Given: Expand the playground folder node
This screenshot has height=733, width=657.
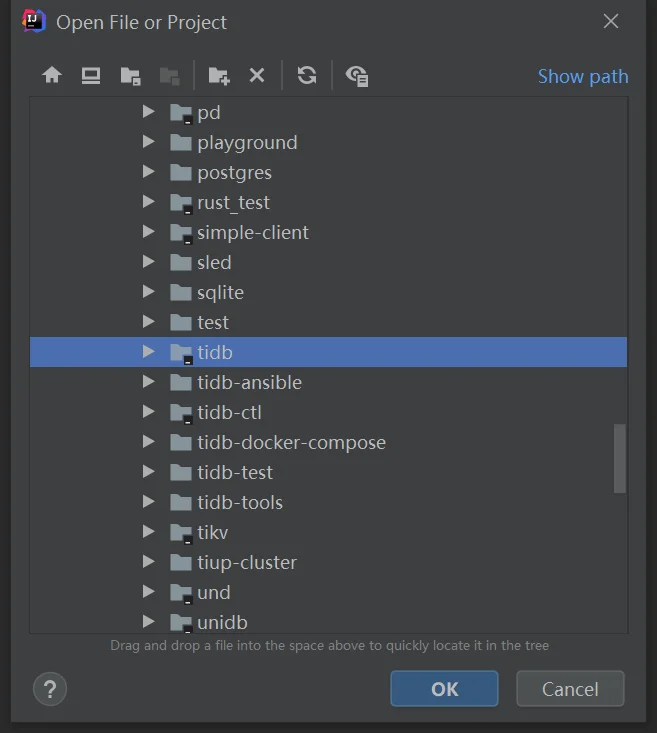Looking at the screenshot, I should pos(149,142).
